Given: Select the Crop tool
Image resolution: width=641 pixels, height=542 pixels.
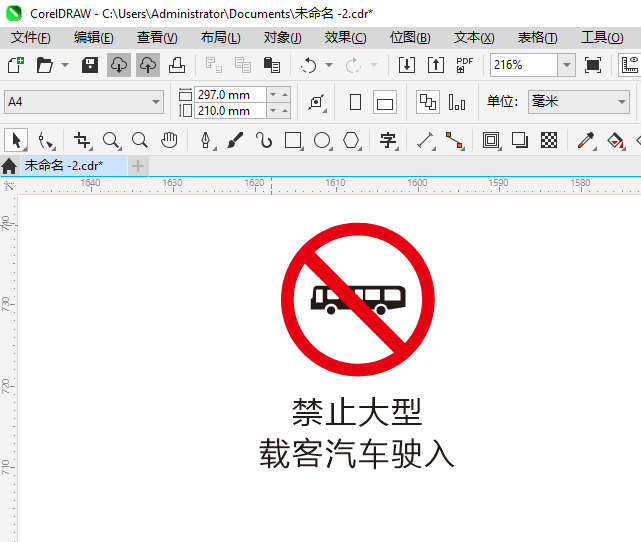Looking at the screenshot, I should (x=83, y=140).
